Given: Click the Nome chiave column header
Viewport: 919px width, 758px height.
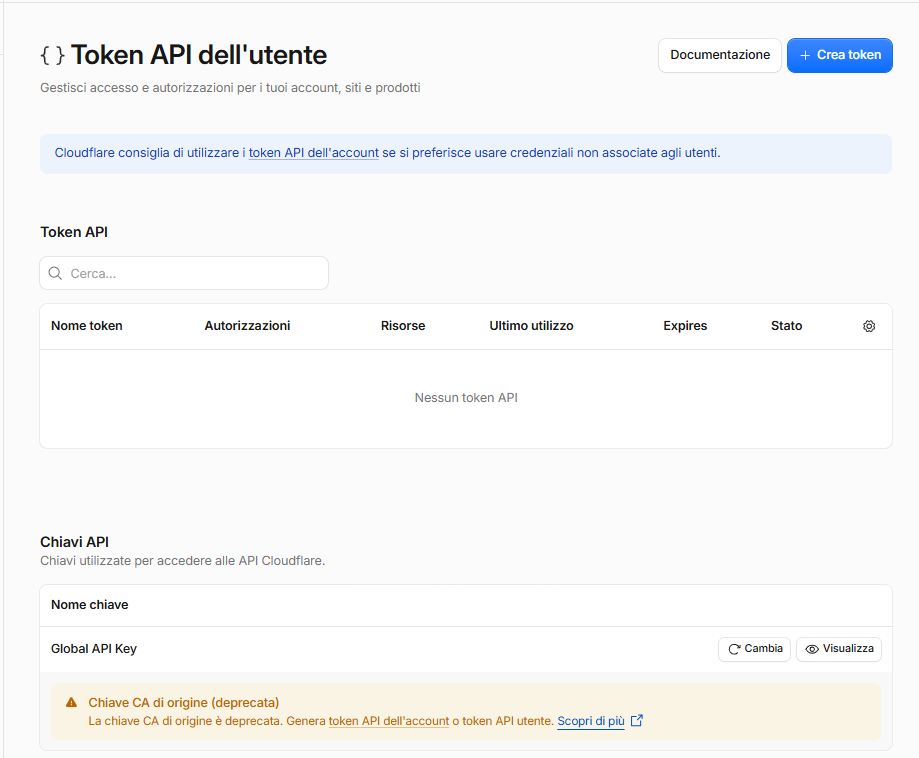Looking at the screenshot, I should click(90, 605).
